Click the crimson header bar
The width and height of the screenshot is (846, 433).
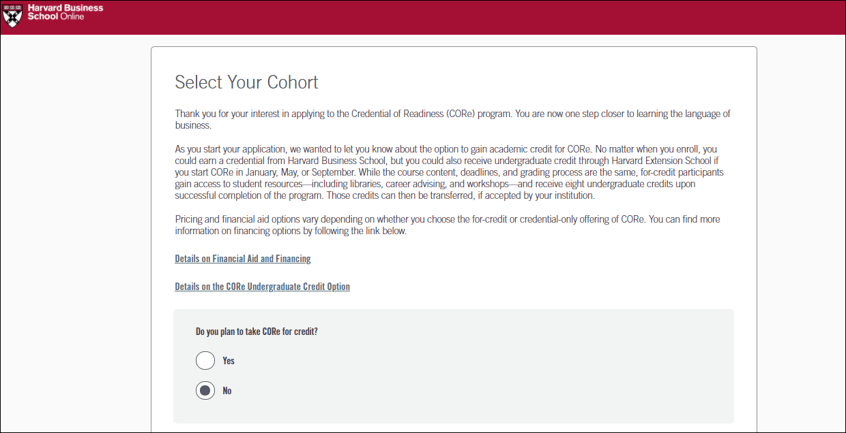(423, 17)
